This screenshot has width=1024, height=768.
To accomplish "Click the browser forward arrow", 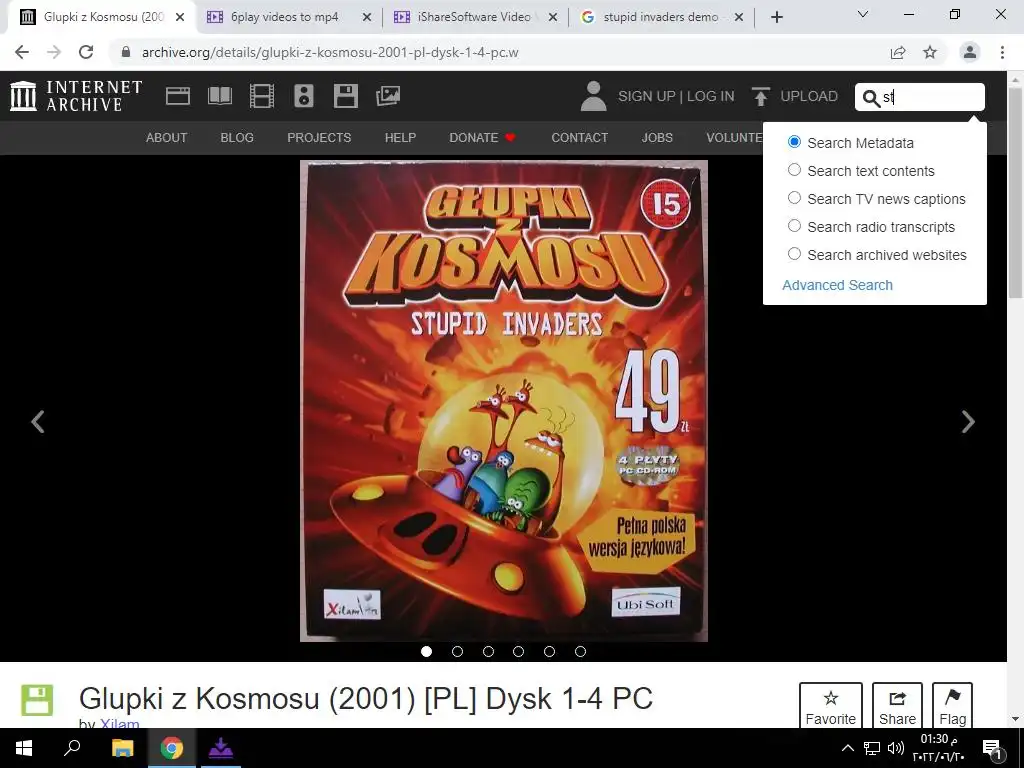I will [x=54, y=52].
